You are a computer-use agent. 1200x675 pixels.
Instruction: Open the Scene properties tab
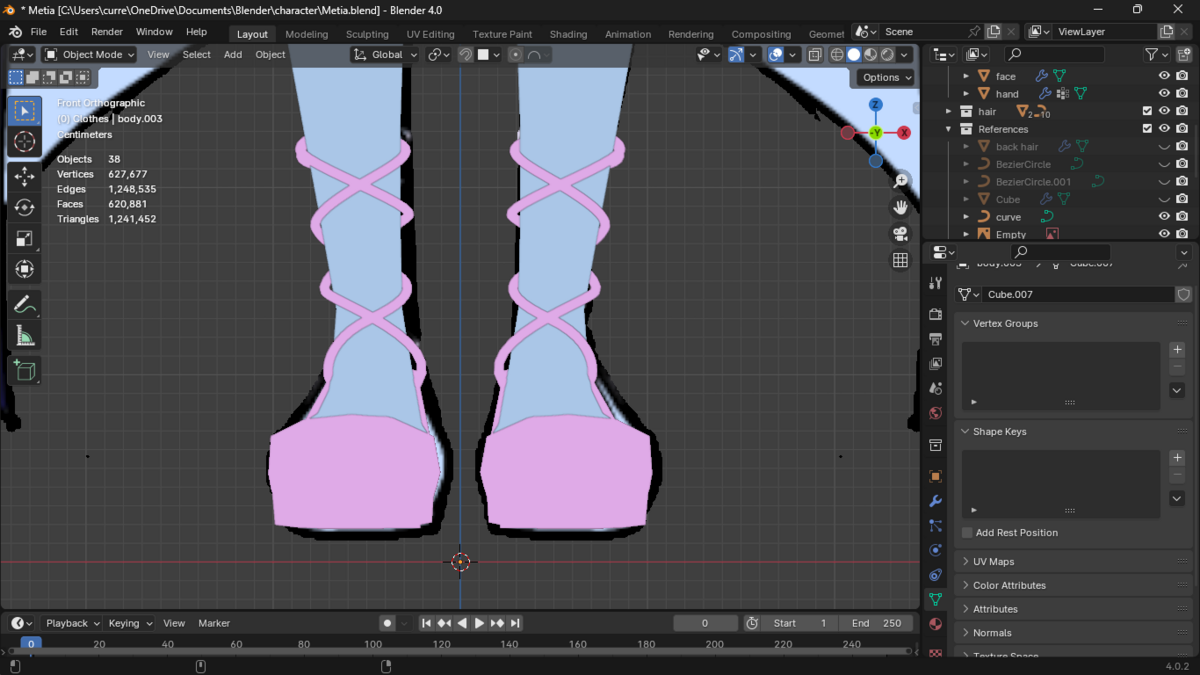click(935, 388)
